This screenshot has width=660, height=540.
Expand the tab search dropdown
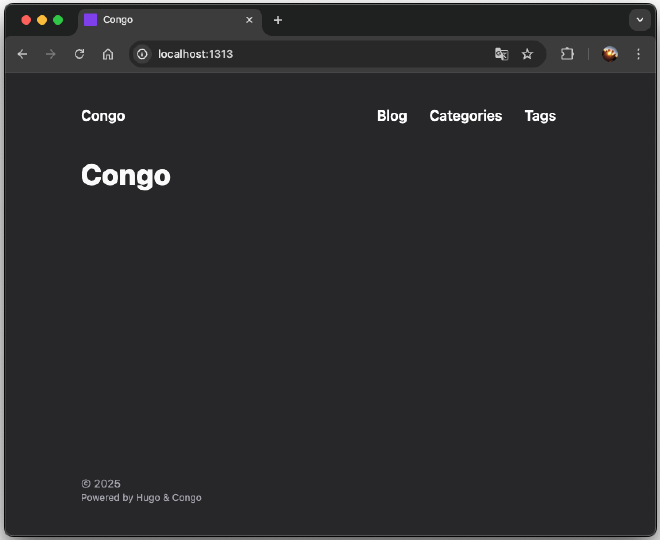point(640,20)
